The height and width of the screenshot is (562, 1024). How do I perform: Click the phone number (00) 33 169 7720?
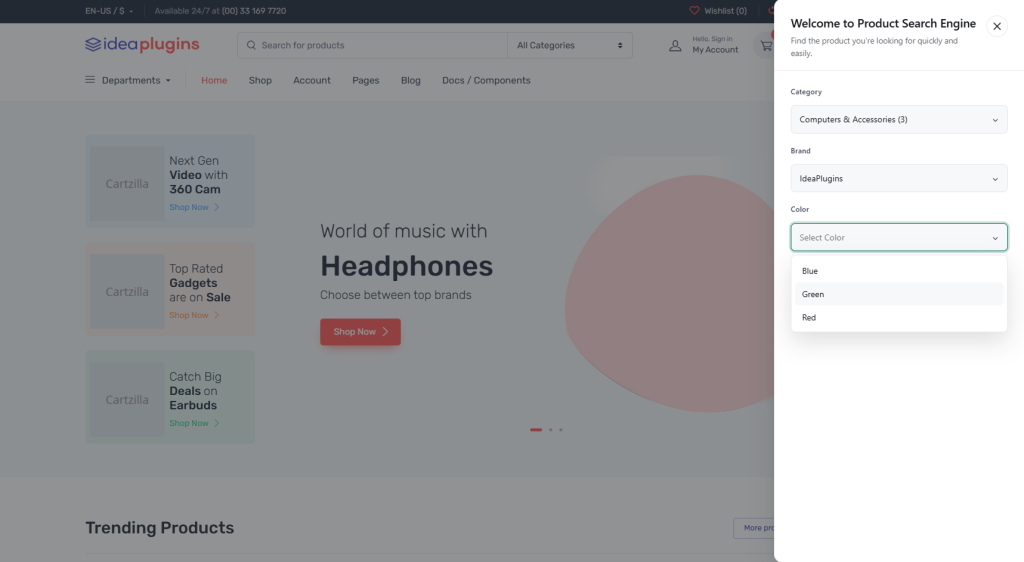pyautogui.click(x=254, y=10)
